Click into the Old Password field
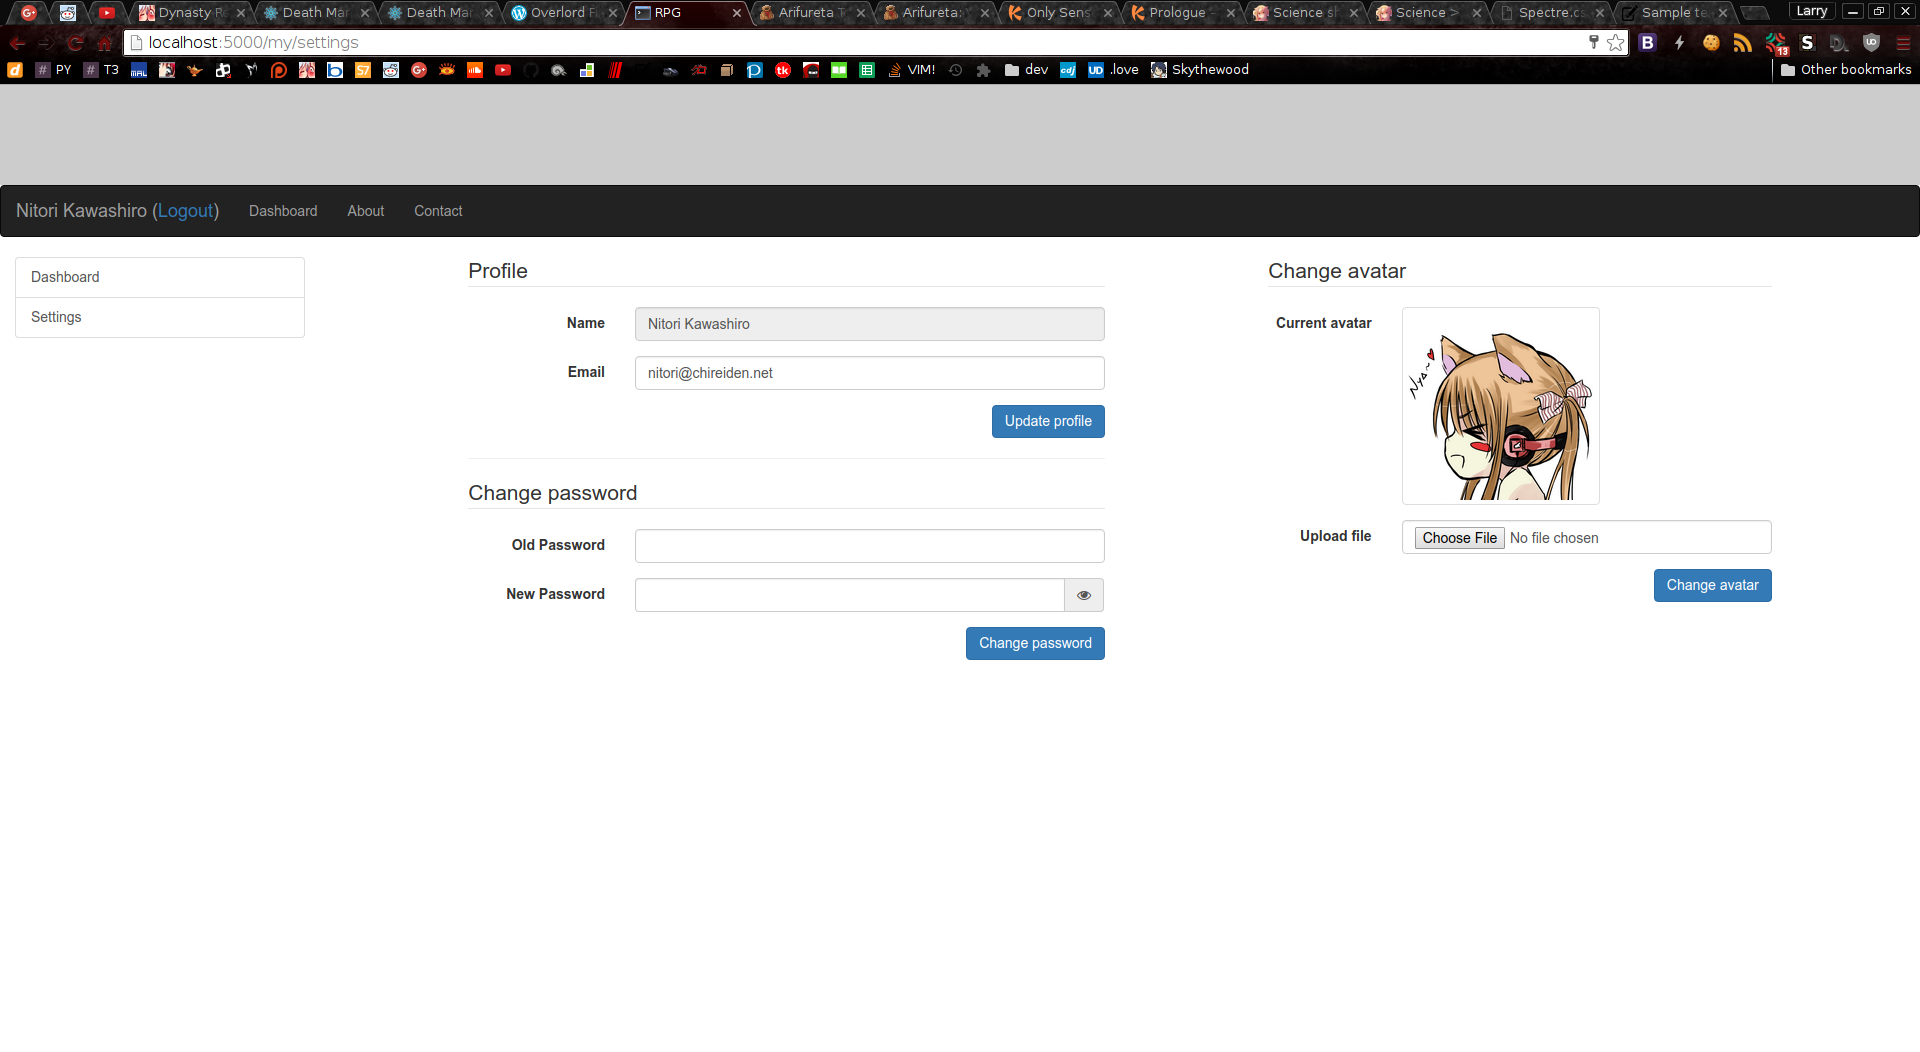 pos(869,546)
